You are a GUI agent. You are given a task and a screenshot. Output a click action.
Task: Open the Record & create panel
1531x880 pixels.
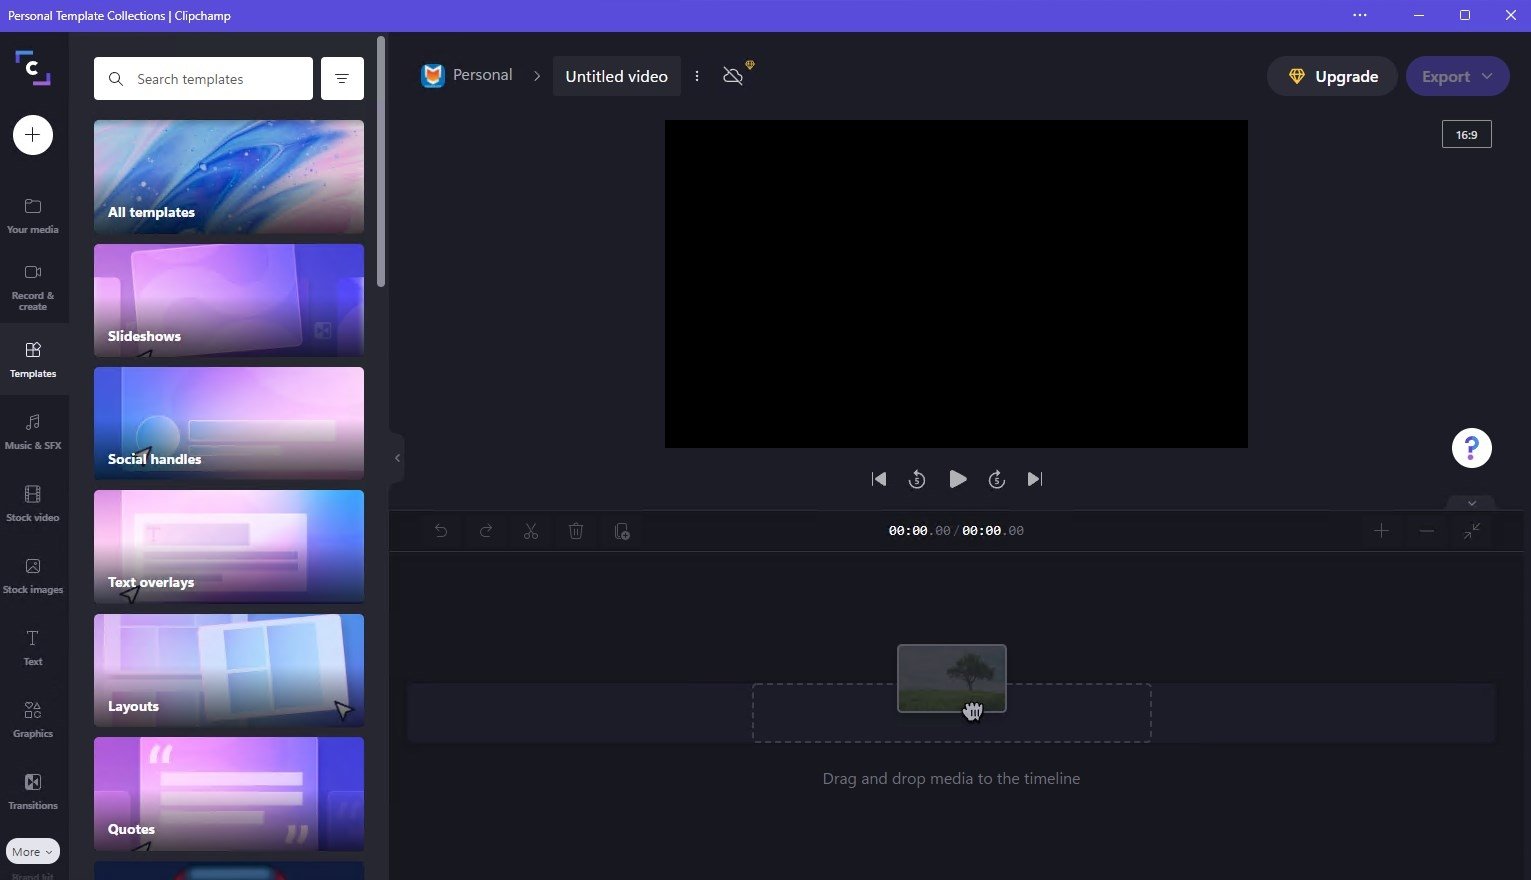pyautogui.click(x=33, y=287)
